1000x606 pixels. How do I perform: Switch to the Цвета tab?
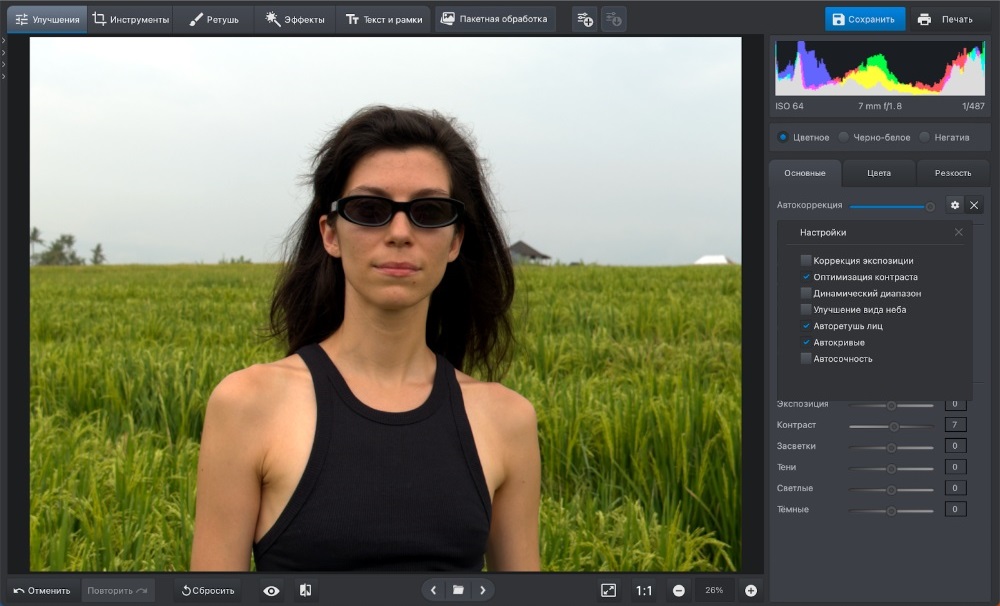pos(879,173)
